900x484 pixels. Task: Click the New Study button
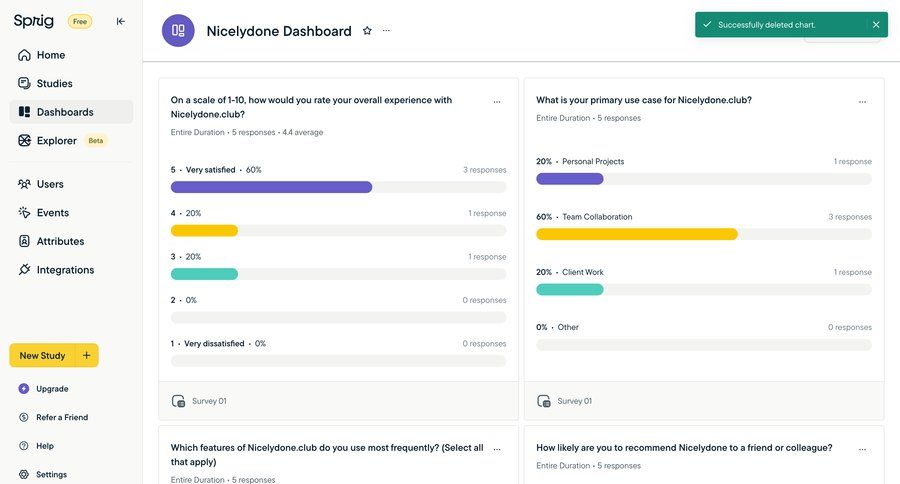pos(42,356)
